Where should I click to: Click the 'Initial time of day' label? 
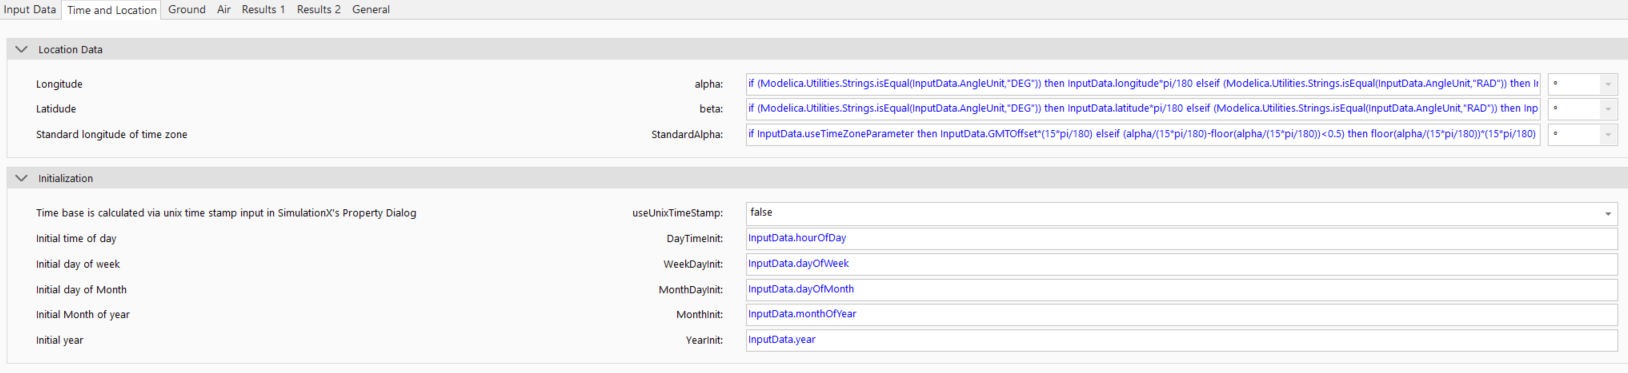click(x=76, y=239)
